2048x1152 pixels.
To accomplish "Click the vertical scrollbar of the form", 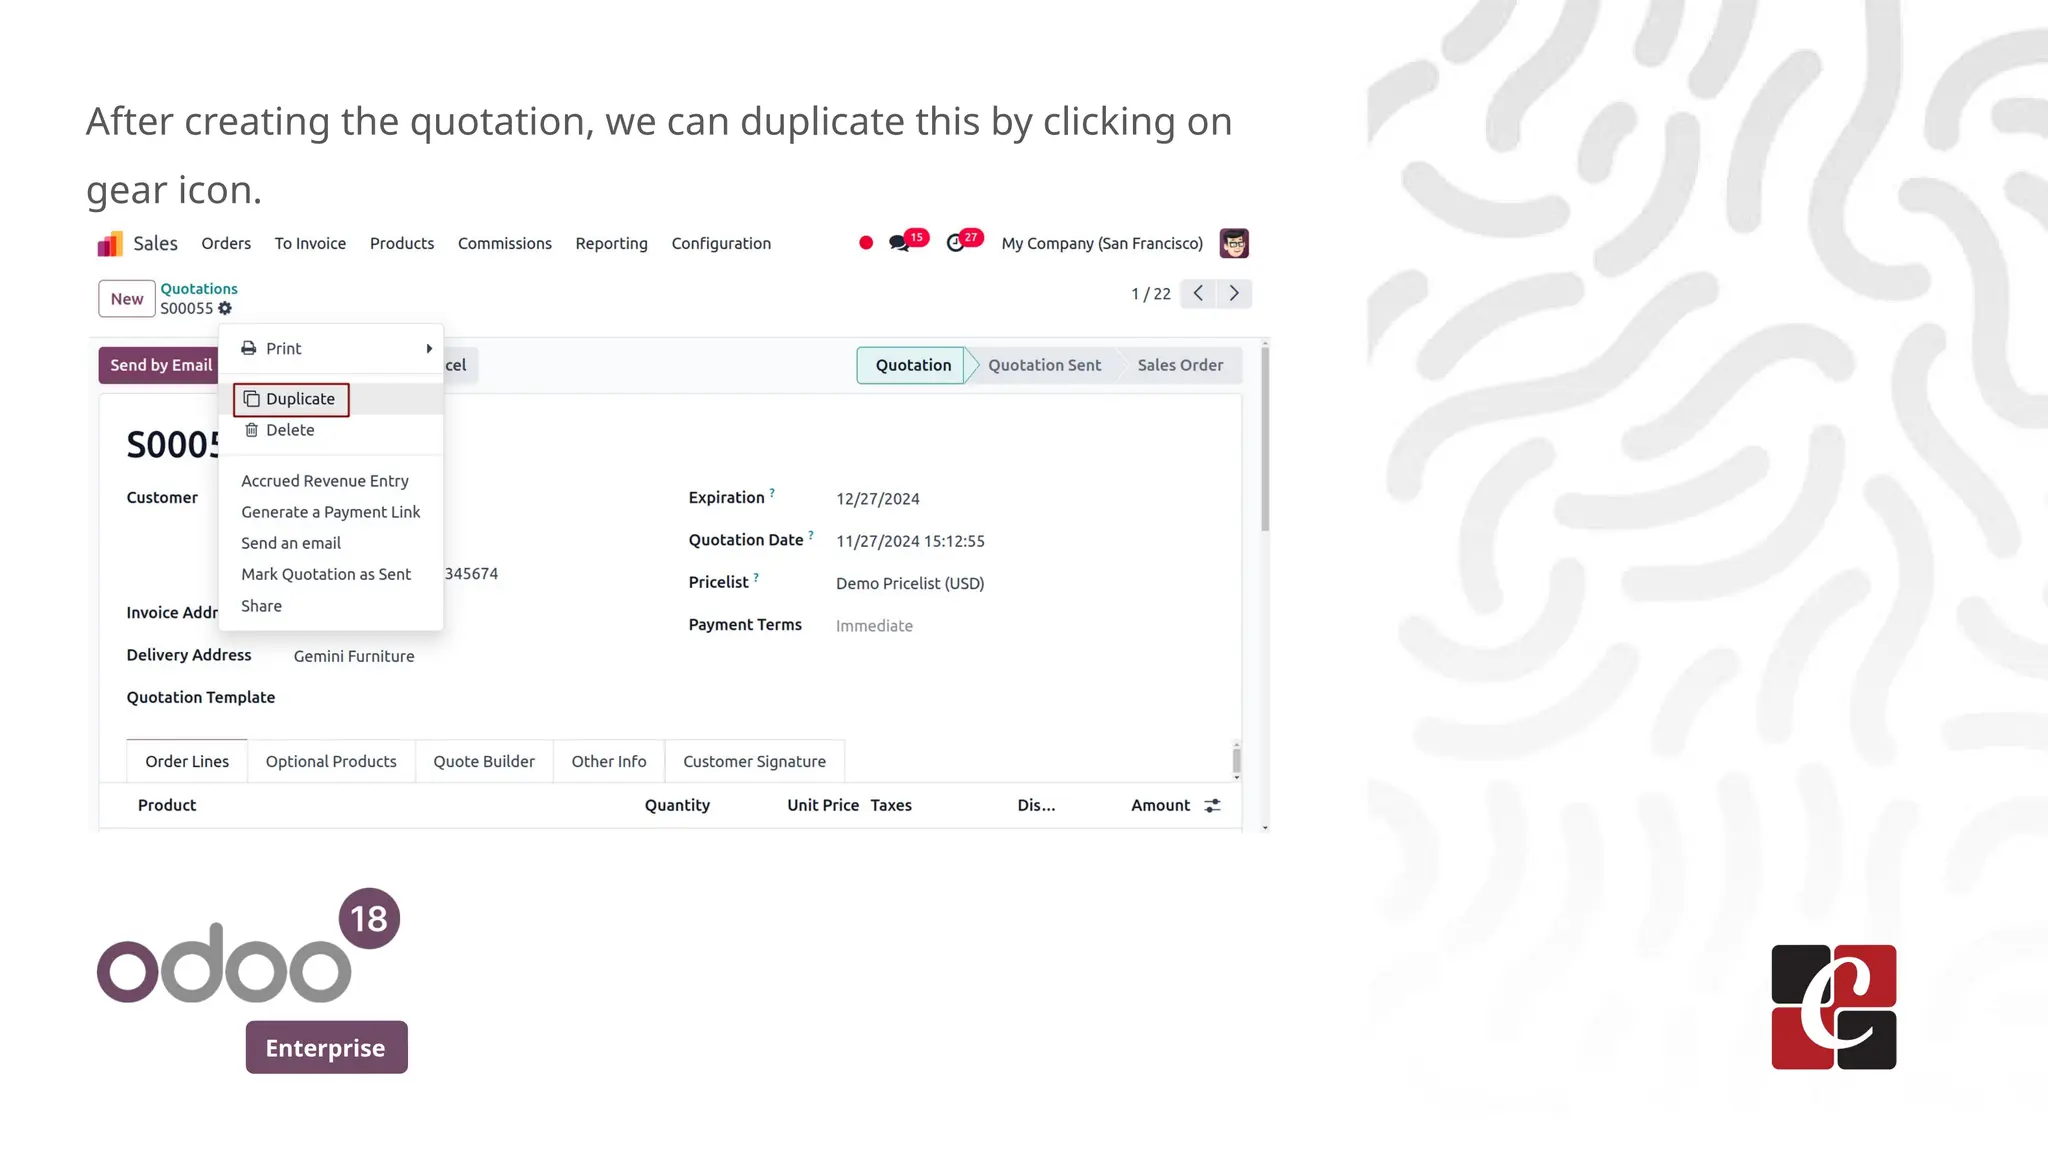I will click(x=1265, y=440).
